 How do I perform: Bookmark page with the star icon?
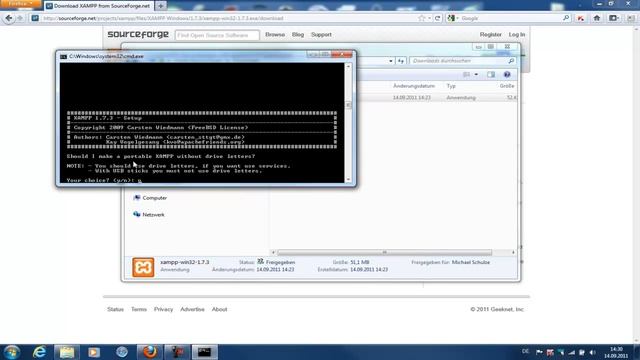click(x=422, y=18)
